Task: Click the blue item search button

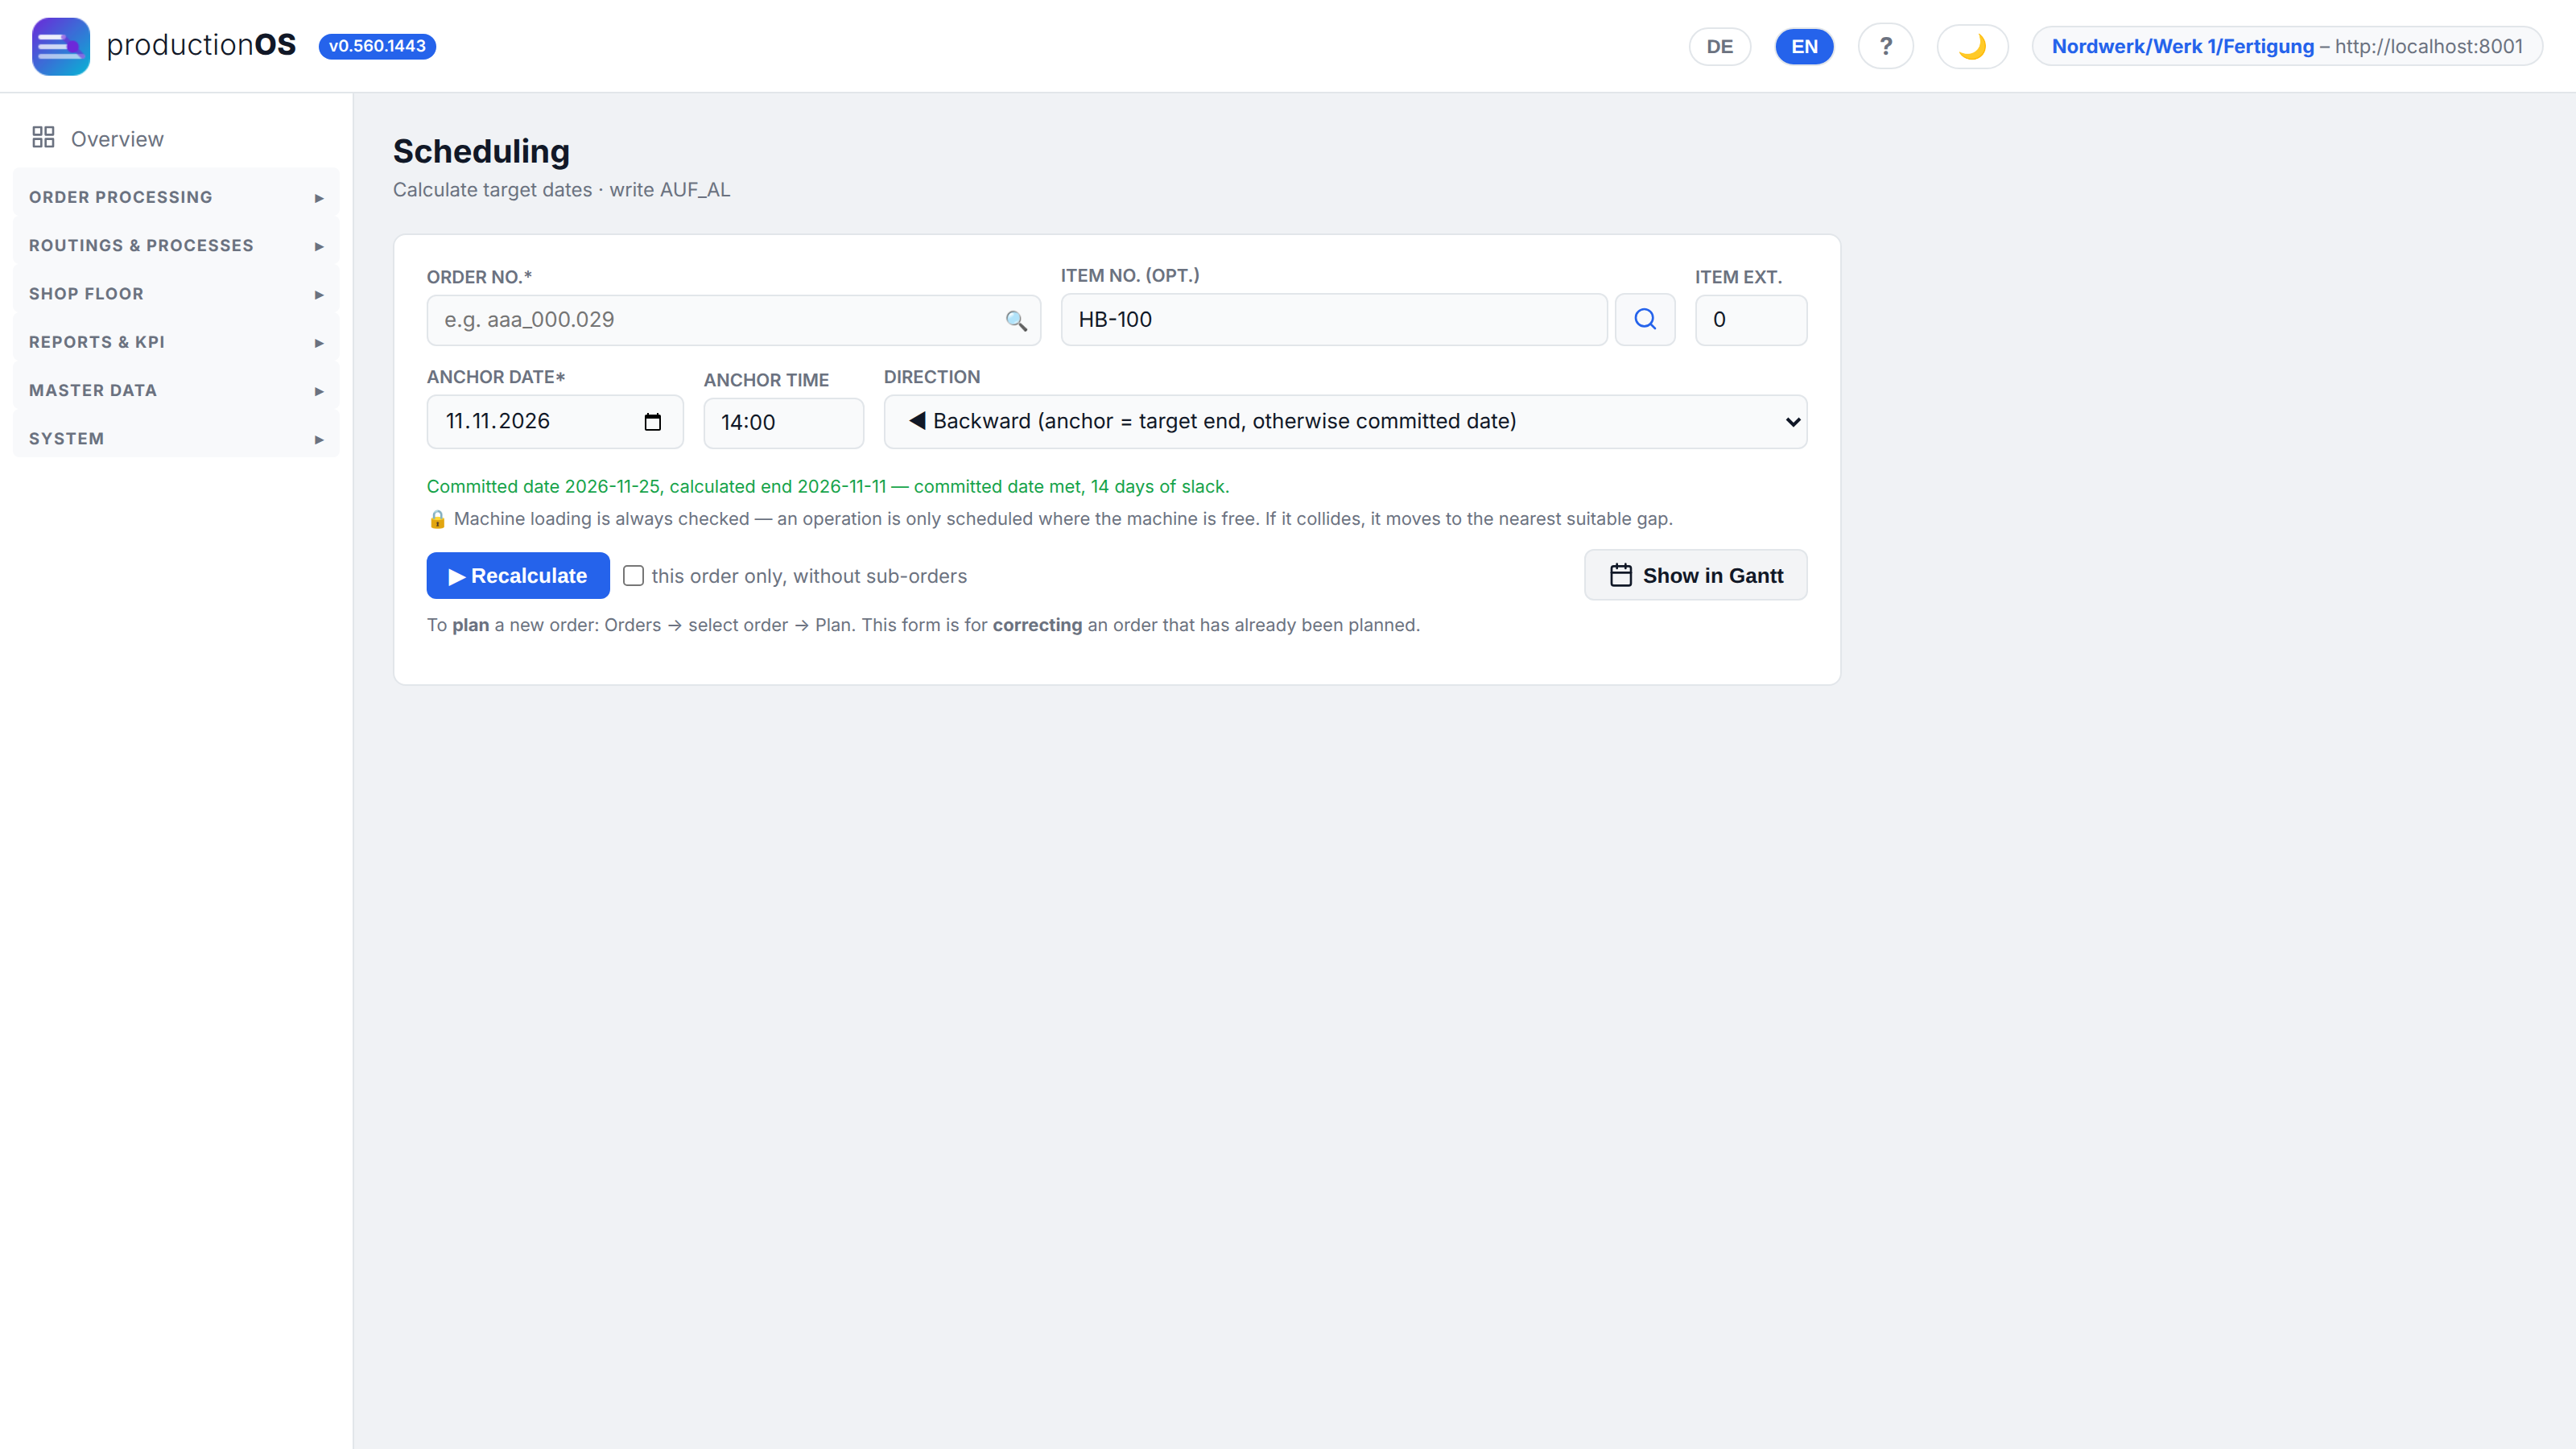Action: coord(1645,320)
